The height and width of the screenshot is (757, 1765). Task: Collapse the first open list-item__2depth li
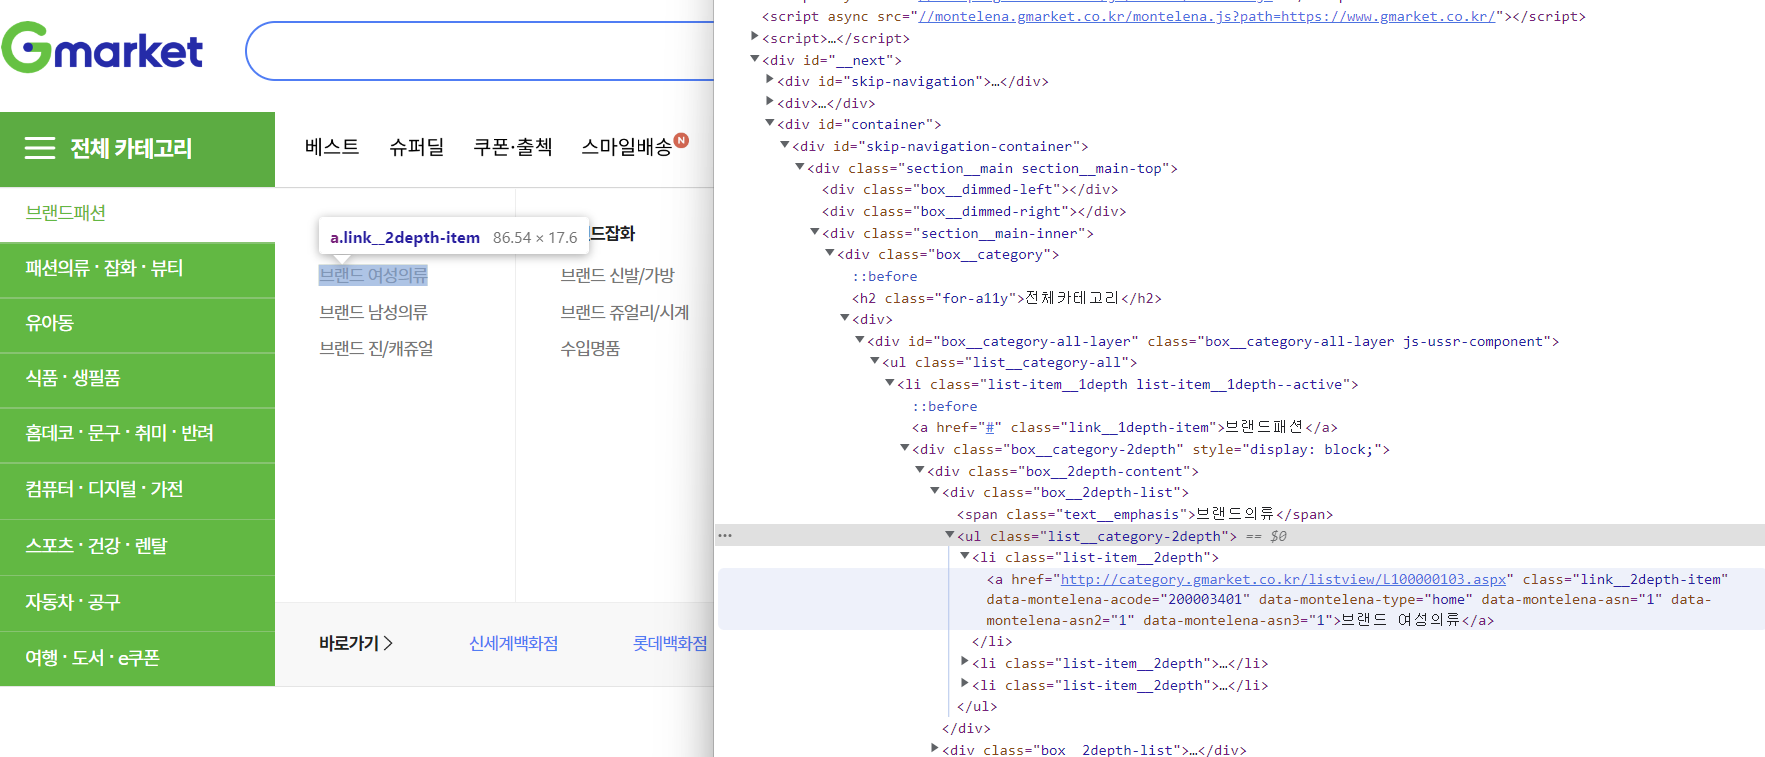click(965, 556)
